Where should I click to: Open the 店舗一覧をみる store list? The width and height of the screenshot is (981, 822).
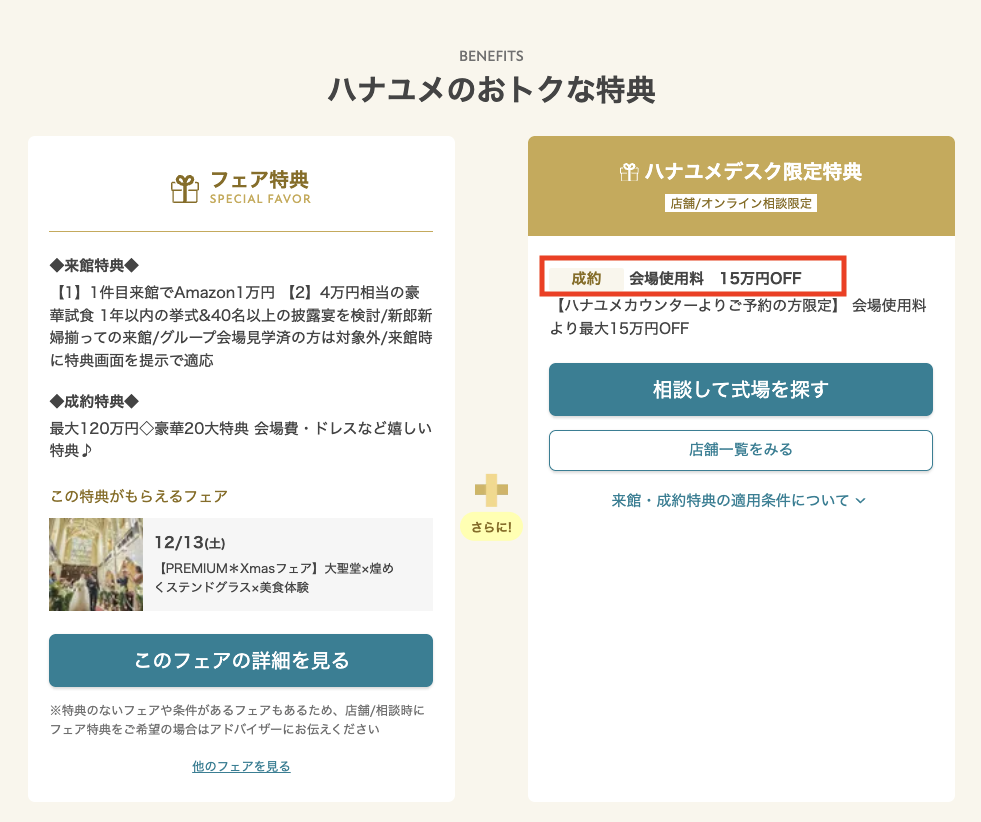[740, 450]
